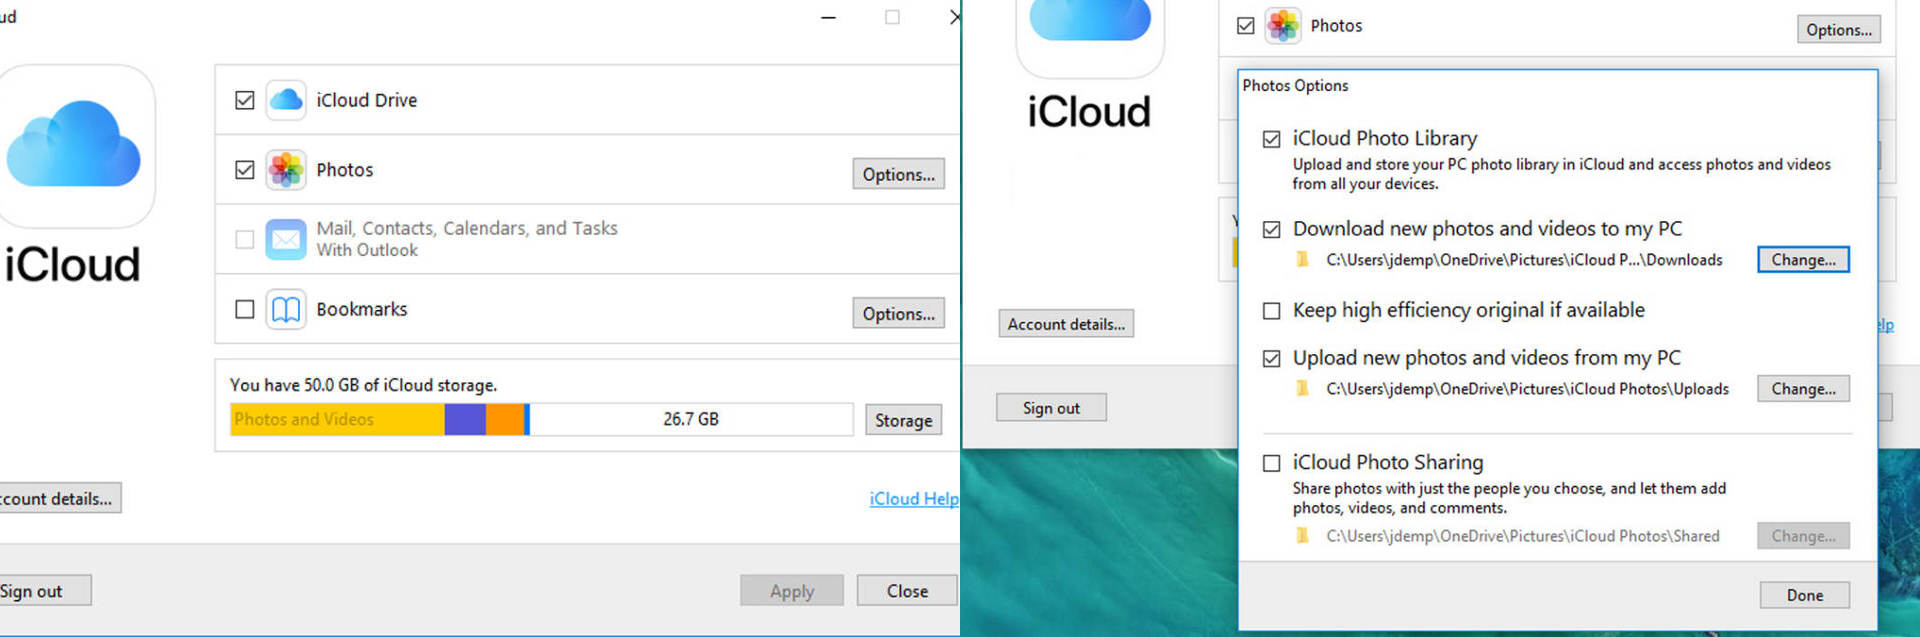Click the 'With Outlook' label
Screen dimensions: 1920x637
[x=367, y=250]
